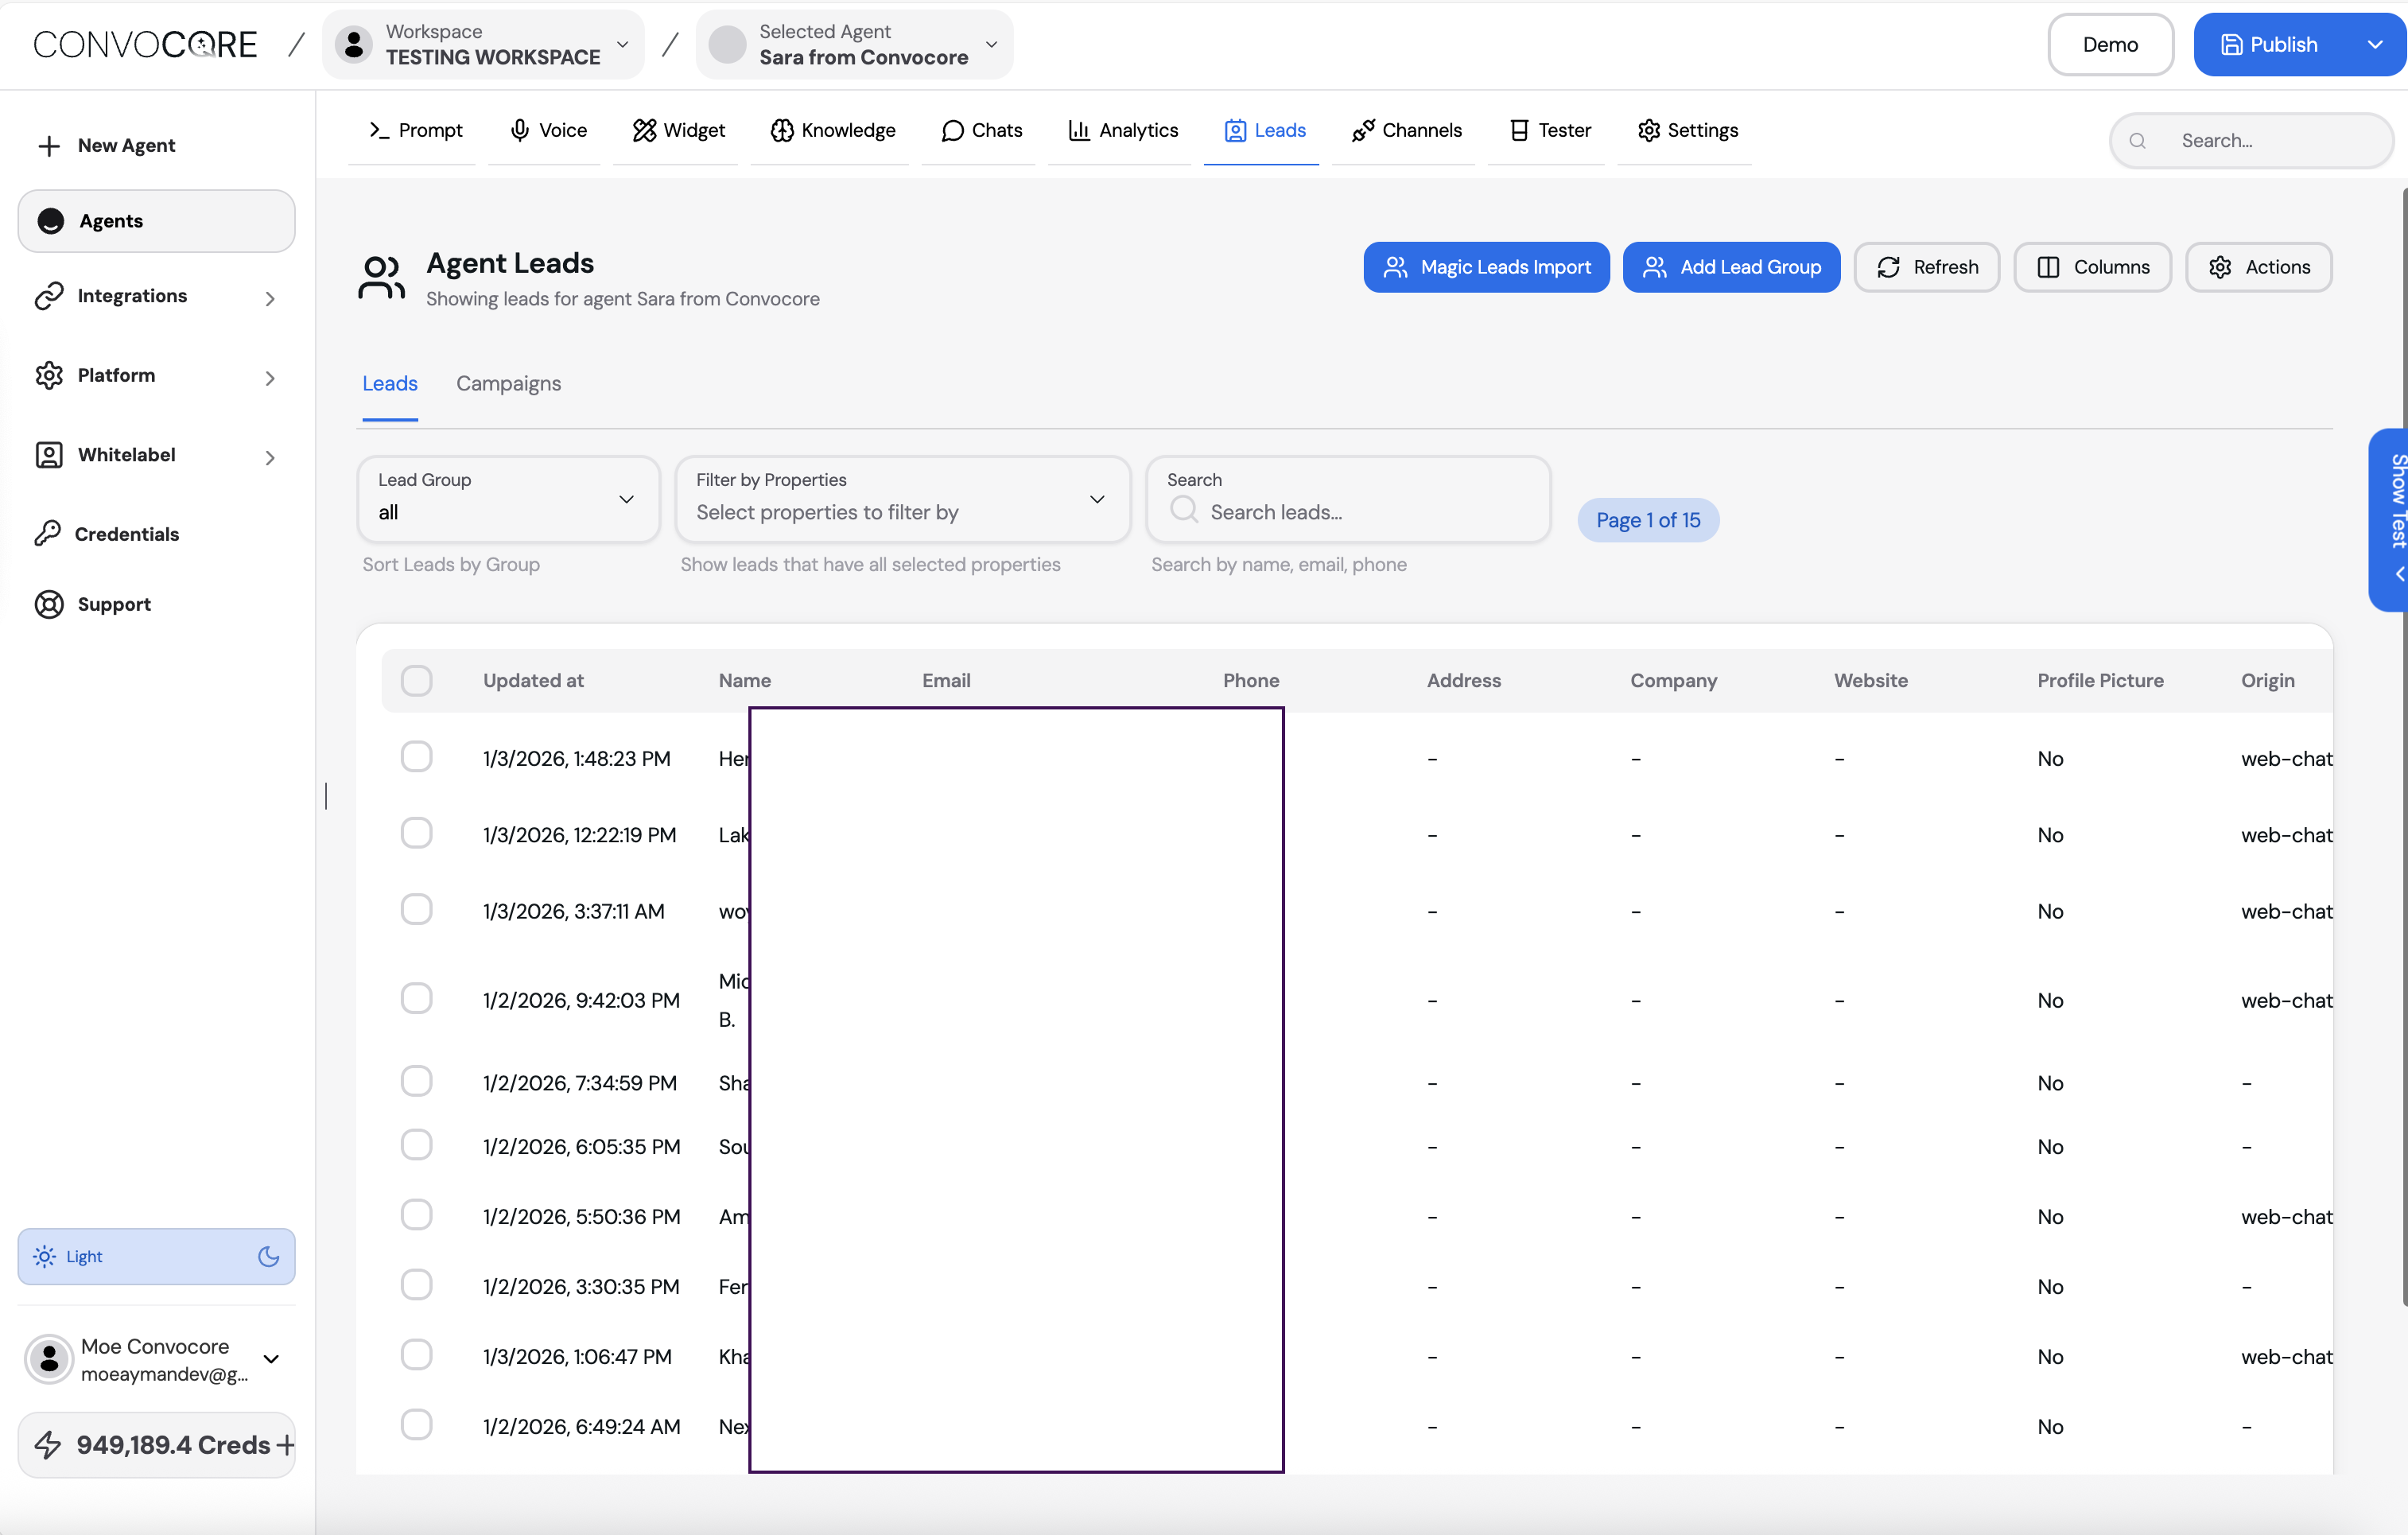Screen dimensions: 2408x1535
Task: Click the plus icon beside Creds balance
Action: 286,1445
